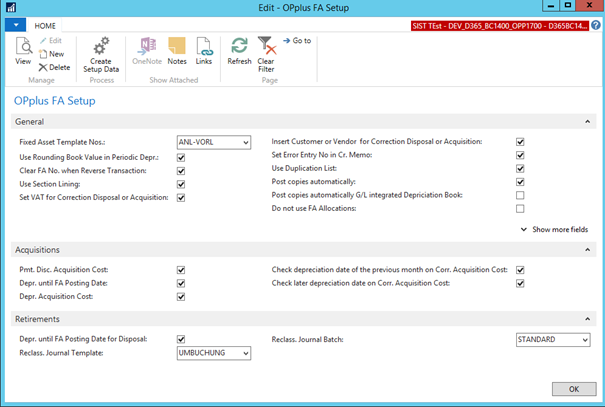
Task: Click the OPplus FA Setup page heading
Action: pos(55,101)
